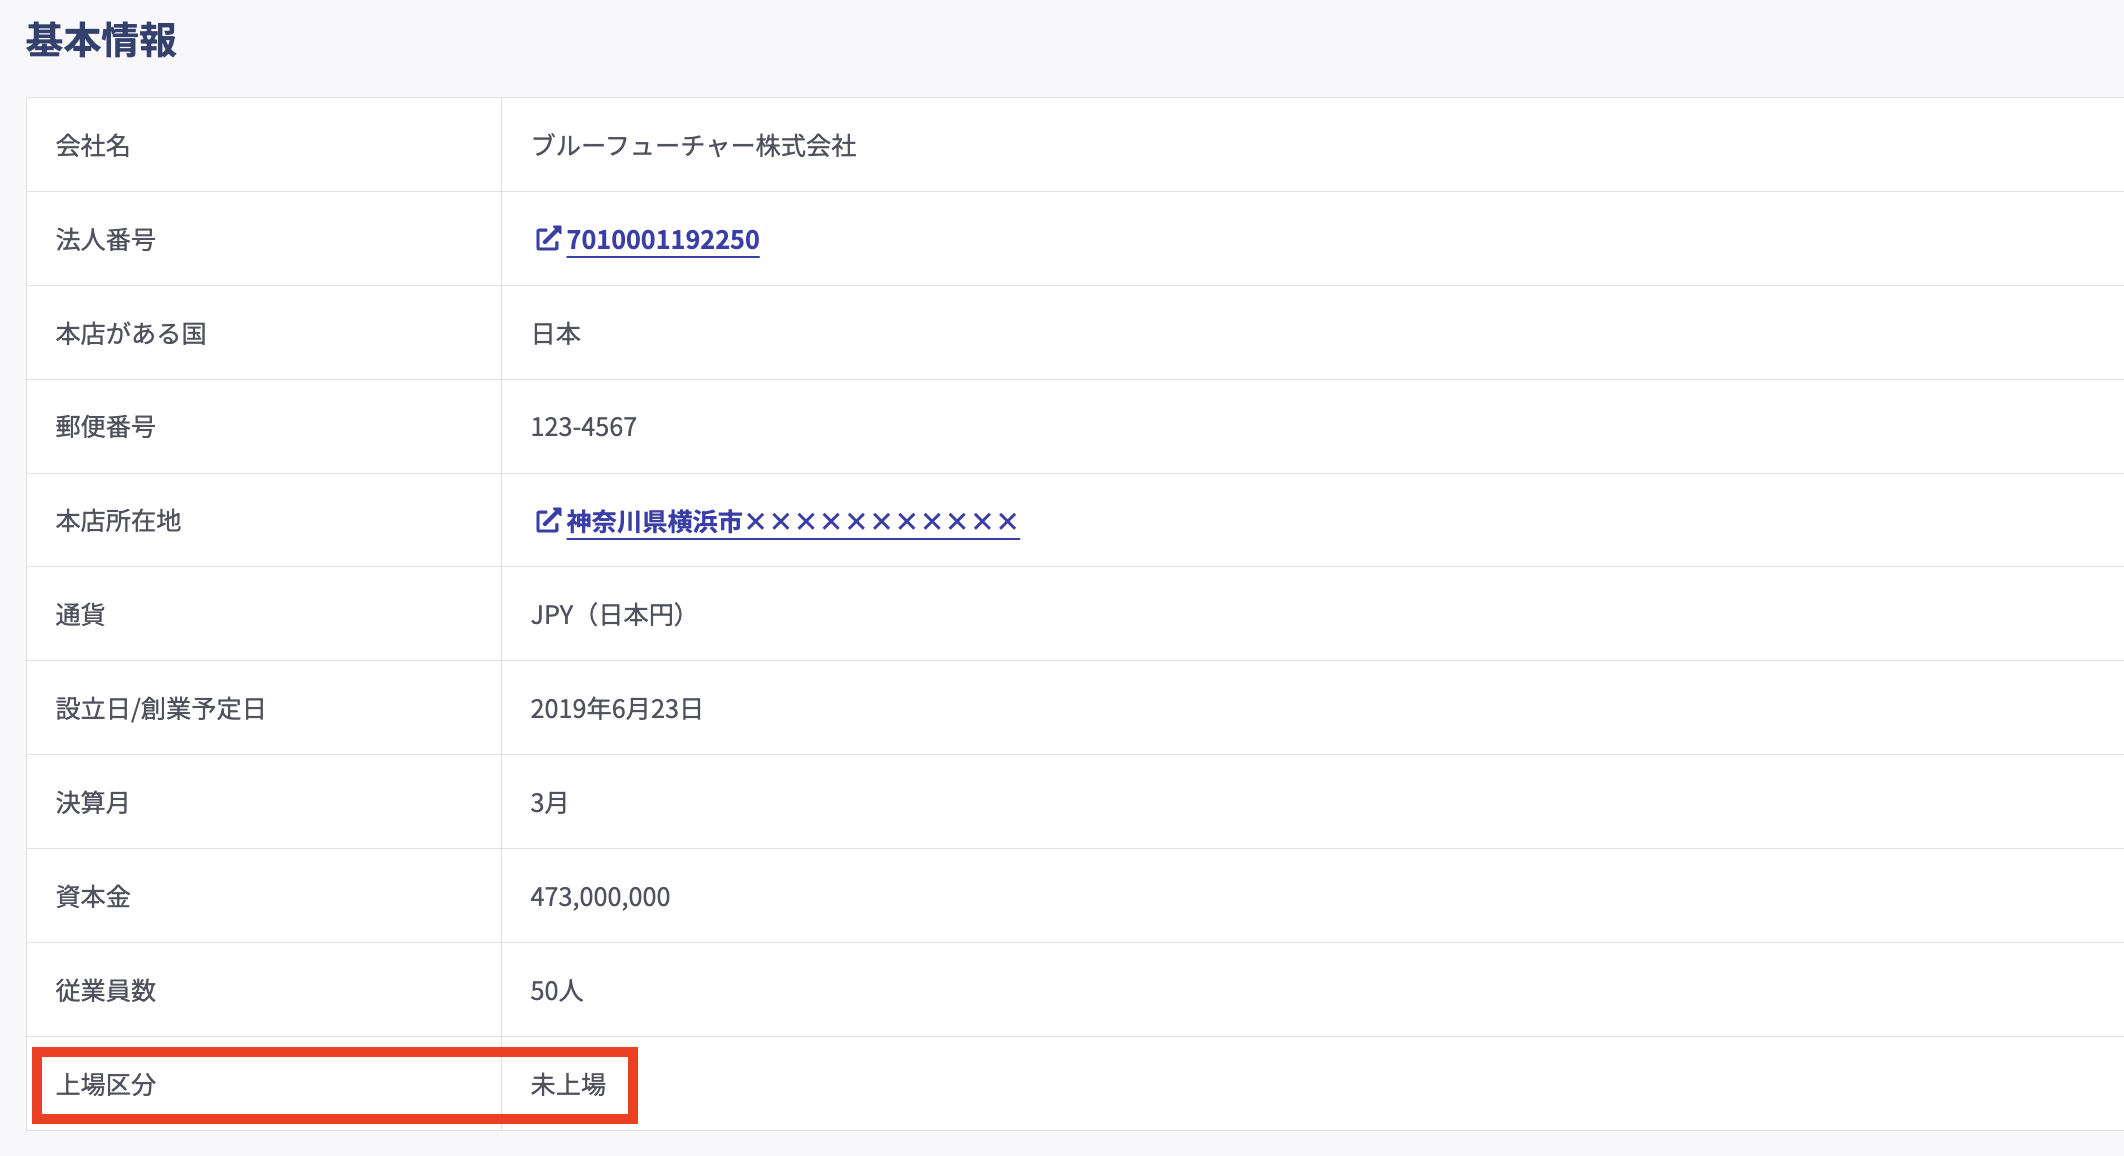Image resolution: width=2124 pixels, height=1156 pixels.
Task: Click the 法人番号 row label
Action: tap(106, 240)
